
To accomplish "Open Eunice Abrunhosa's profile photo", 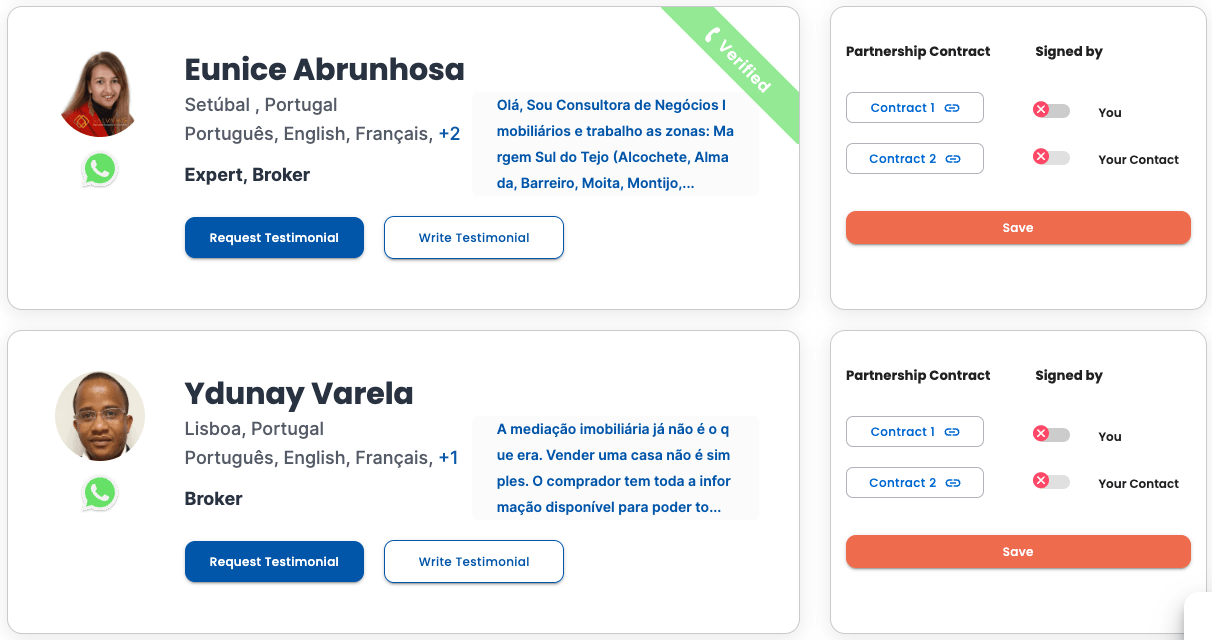I will coord(100,93).
